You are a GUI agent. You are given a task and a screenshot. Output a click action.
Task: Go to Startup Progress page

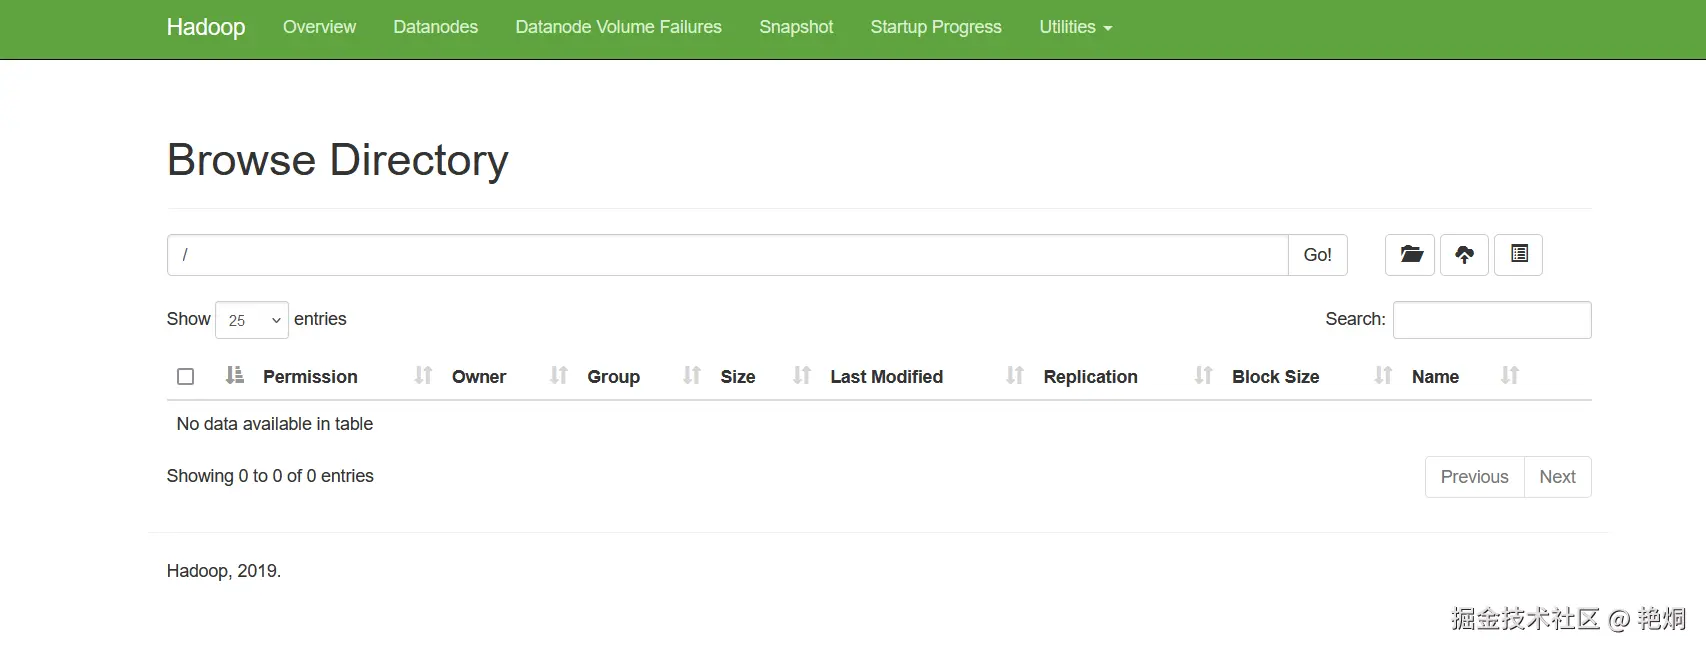[x=935, y=27]
